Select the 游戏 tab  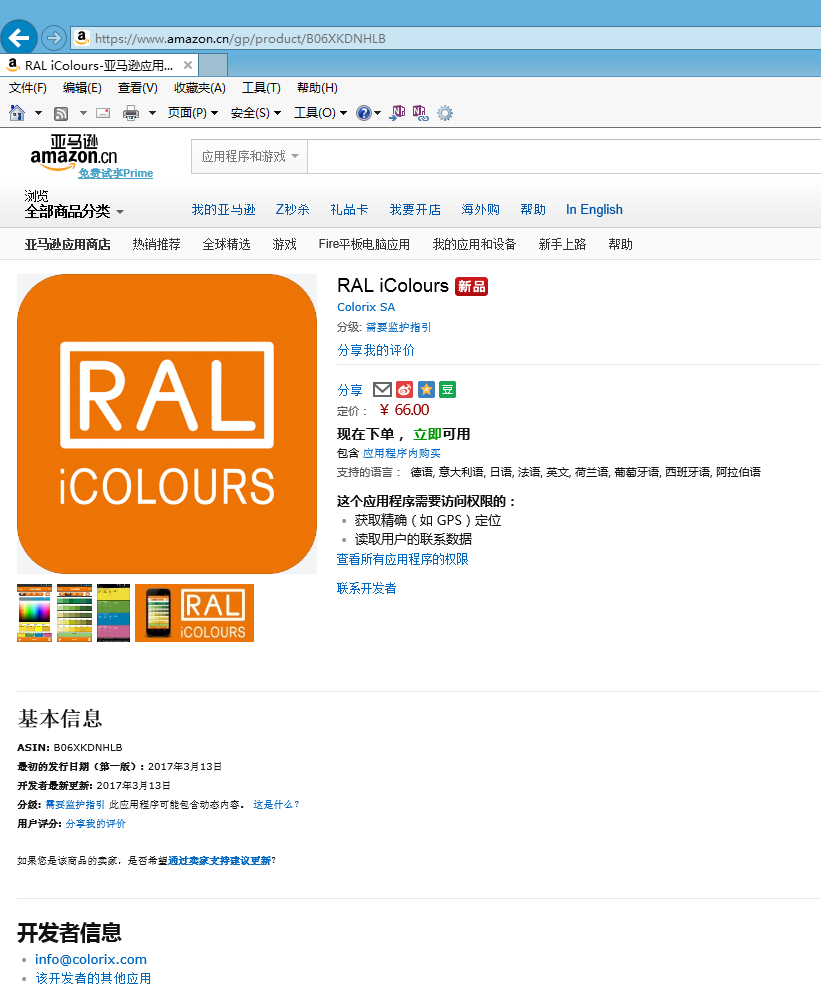(x=284, y=244)
